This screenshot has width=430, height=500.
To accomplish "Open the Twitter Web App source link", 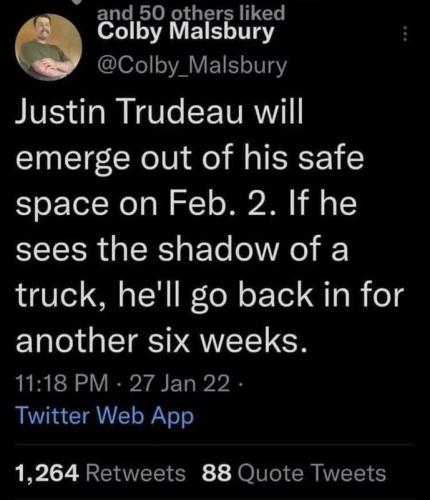I will 105,416.
